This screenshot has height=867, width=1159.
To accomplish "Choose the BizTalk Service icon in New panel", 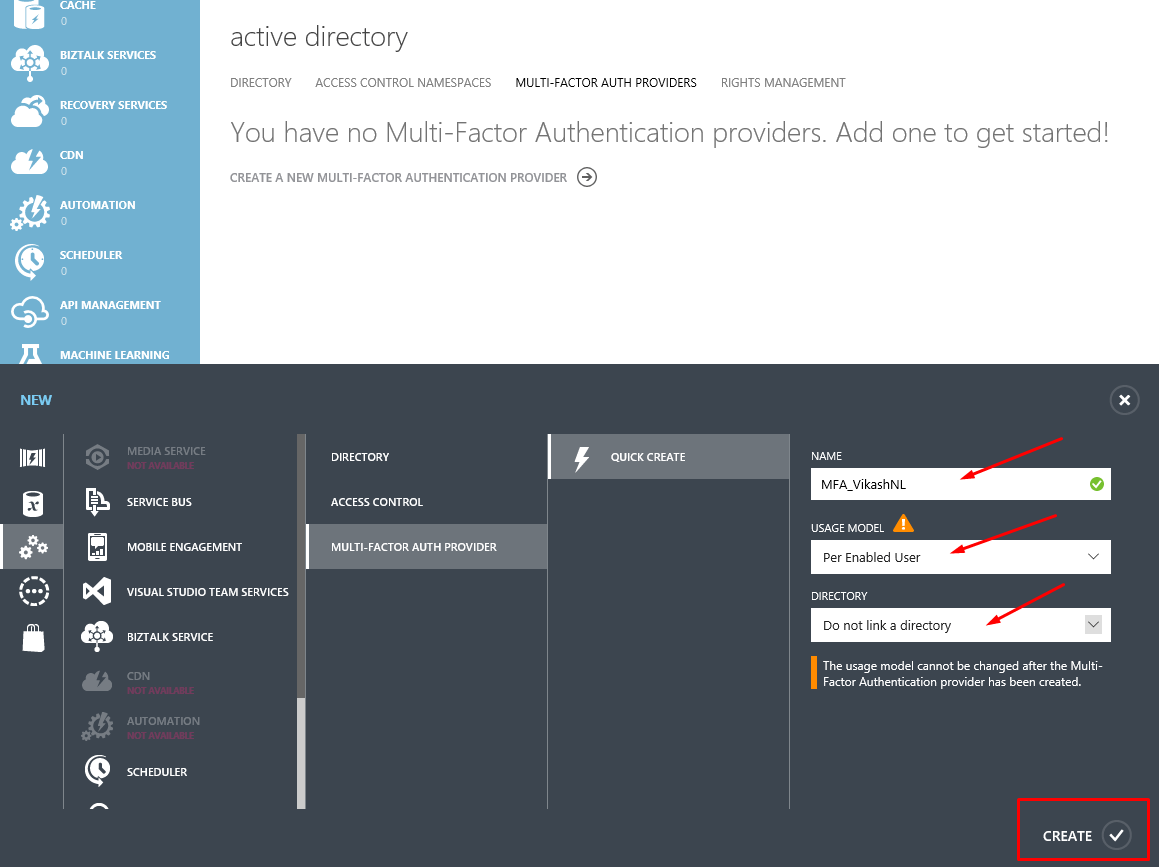I will point(97,636).
